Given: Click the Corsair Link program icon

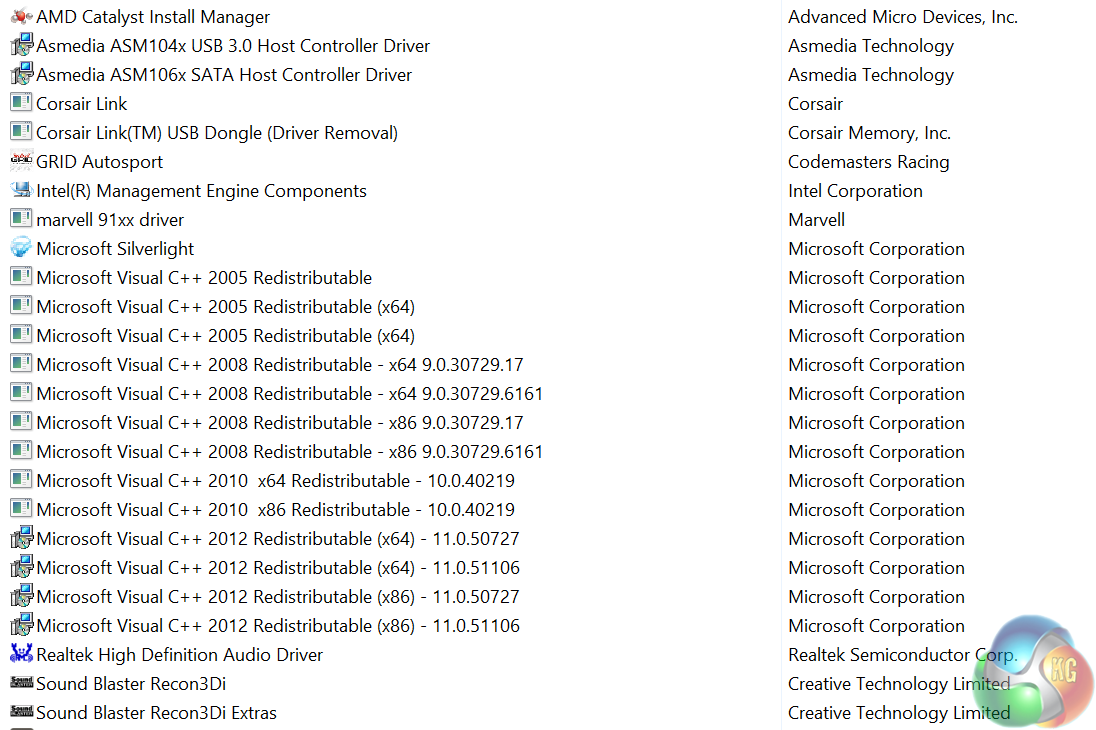Looking at the screenshot, I should tap(21, 103).
